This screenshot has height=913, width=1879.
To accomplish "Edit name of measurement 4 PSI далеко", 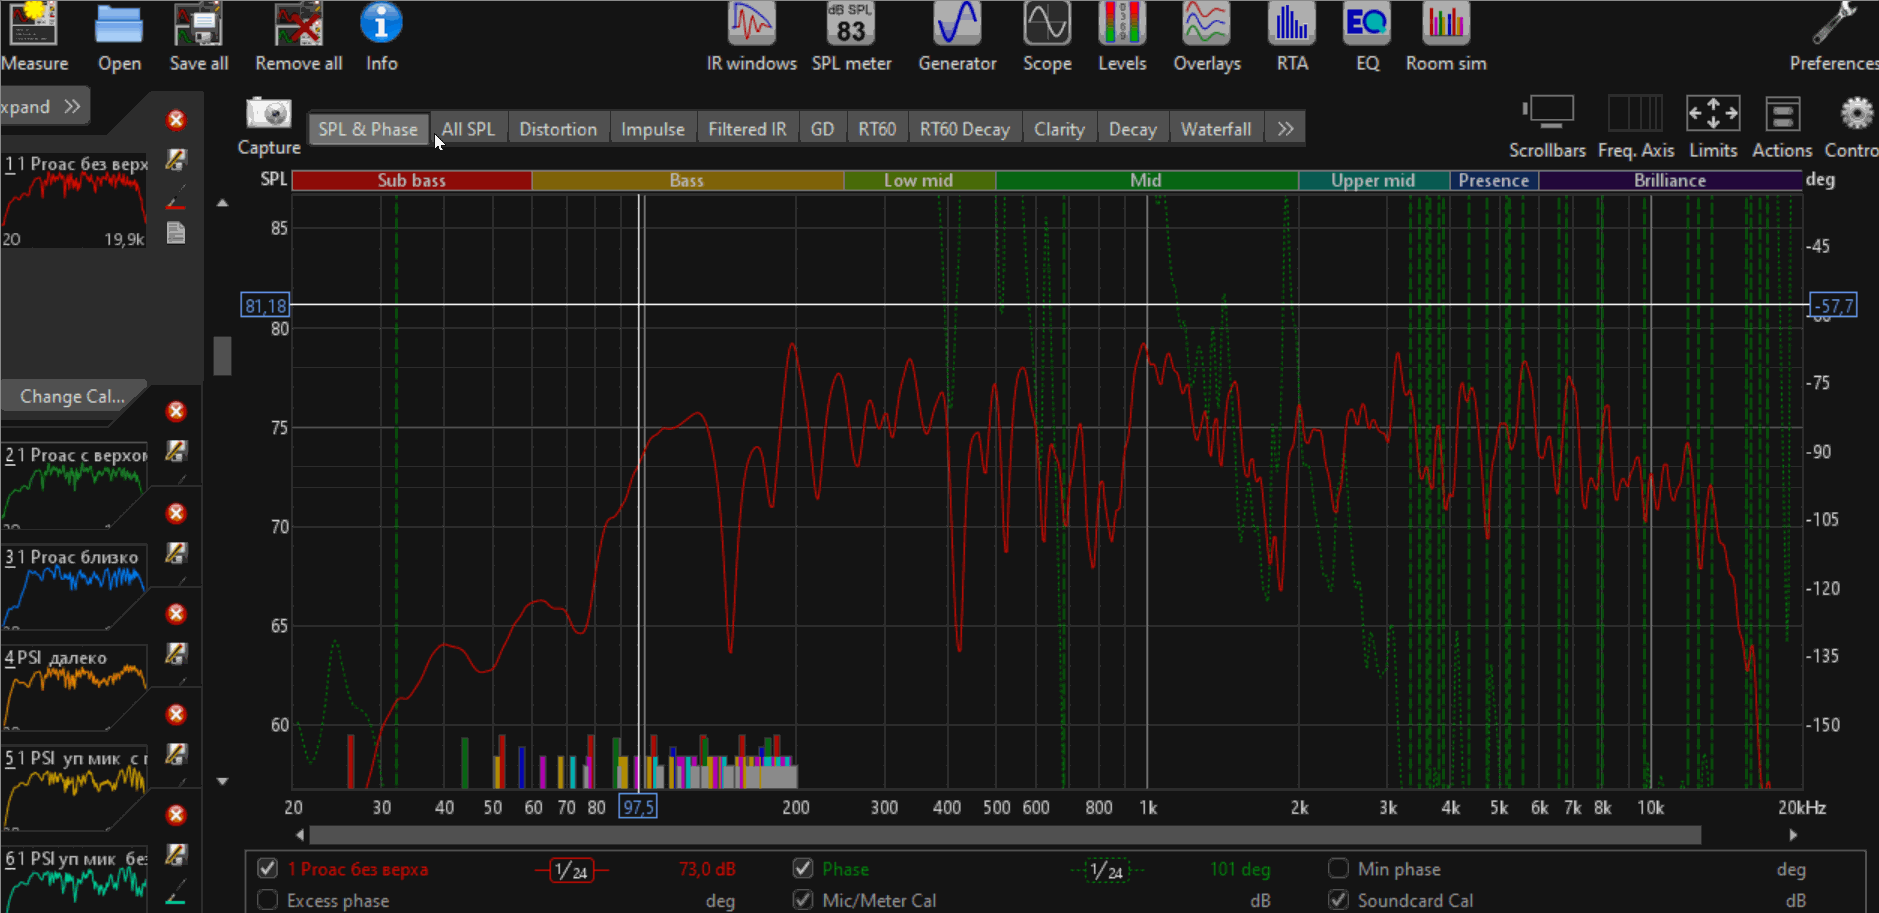I will (x=176, y=653).
